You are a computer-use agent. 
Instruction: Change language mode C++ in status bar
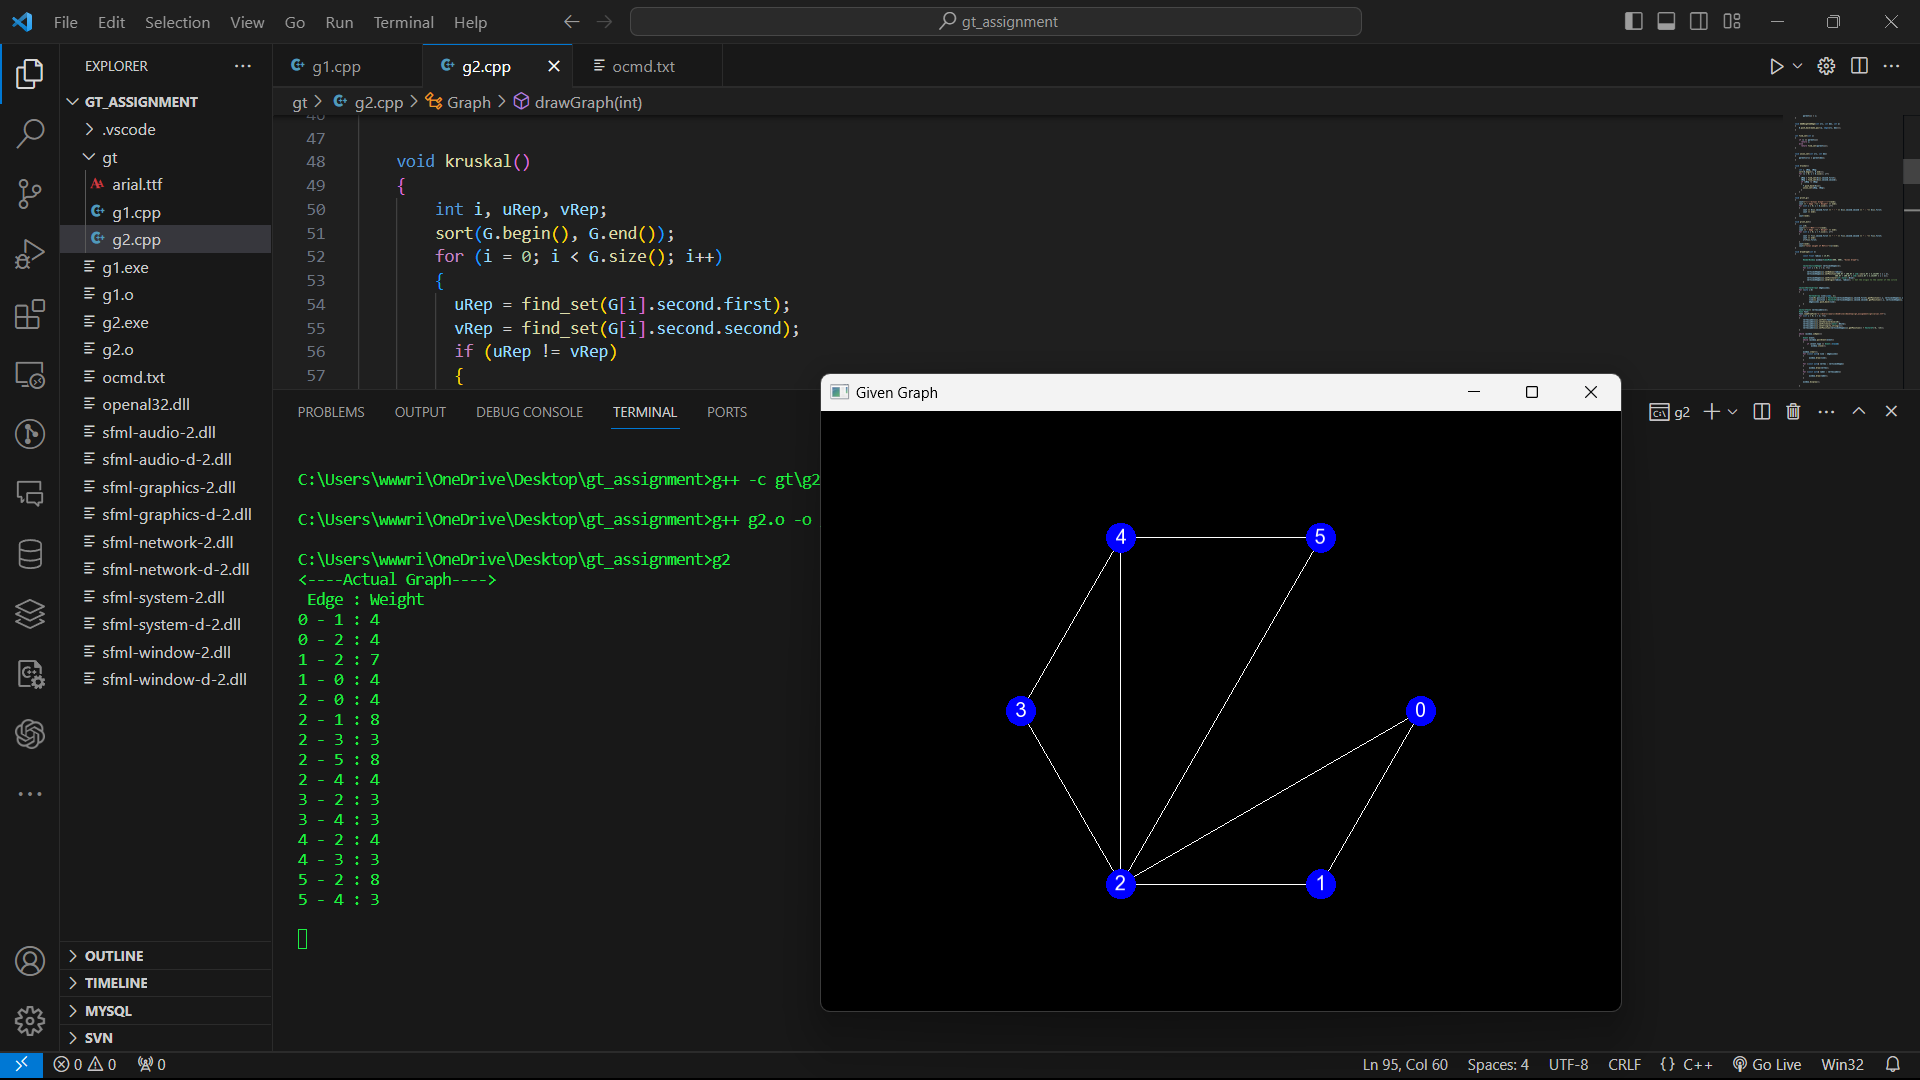coord(1697,1065)
